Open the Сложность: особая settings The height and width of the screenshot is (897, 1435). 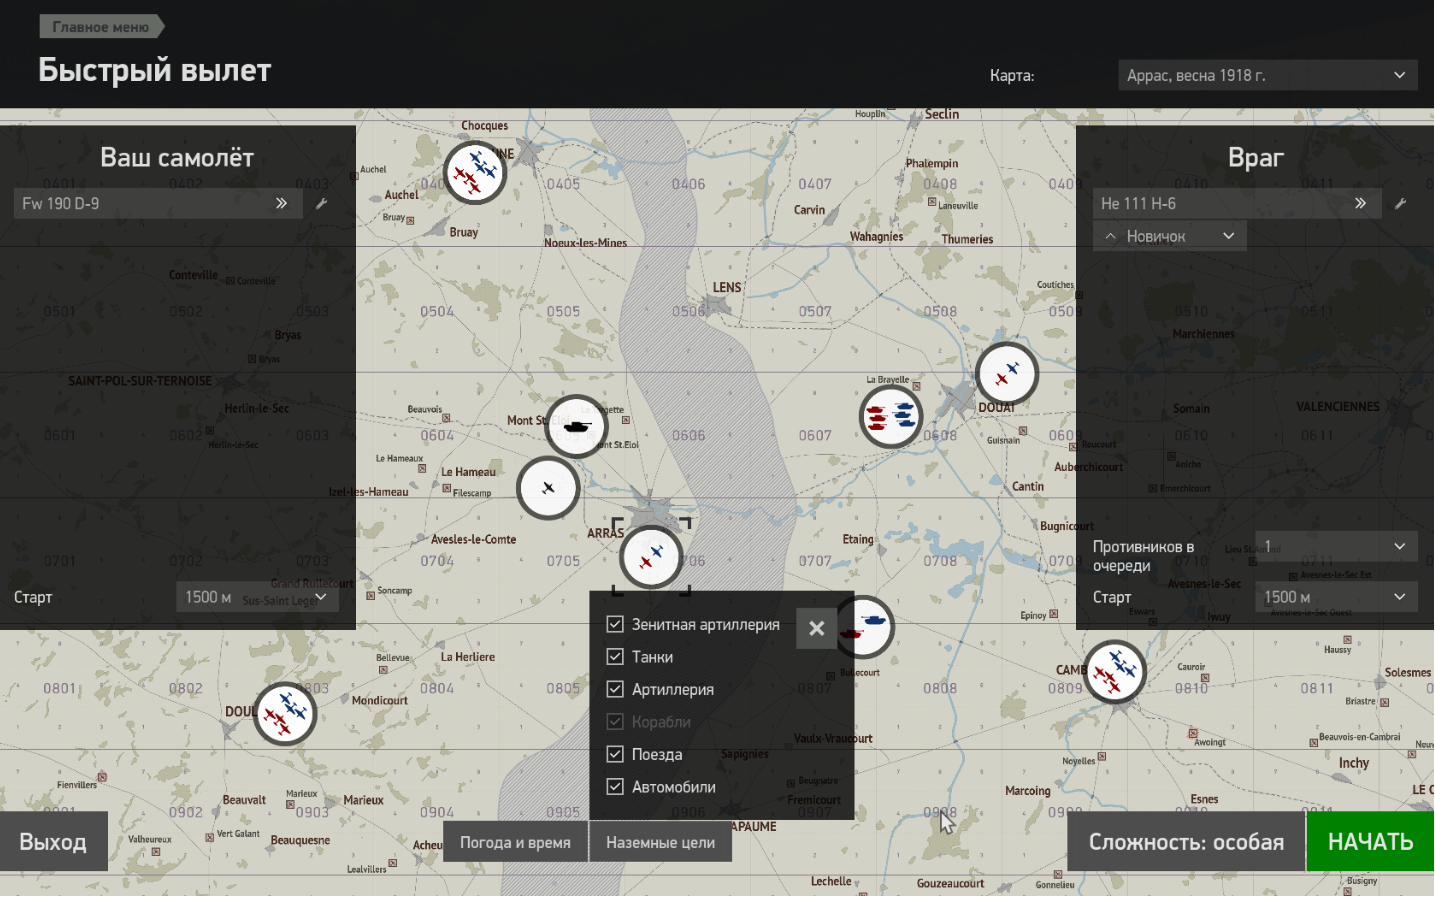tap(1186, 842)
